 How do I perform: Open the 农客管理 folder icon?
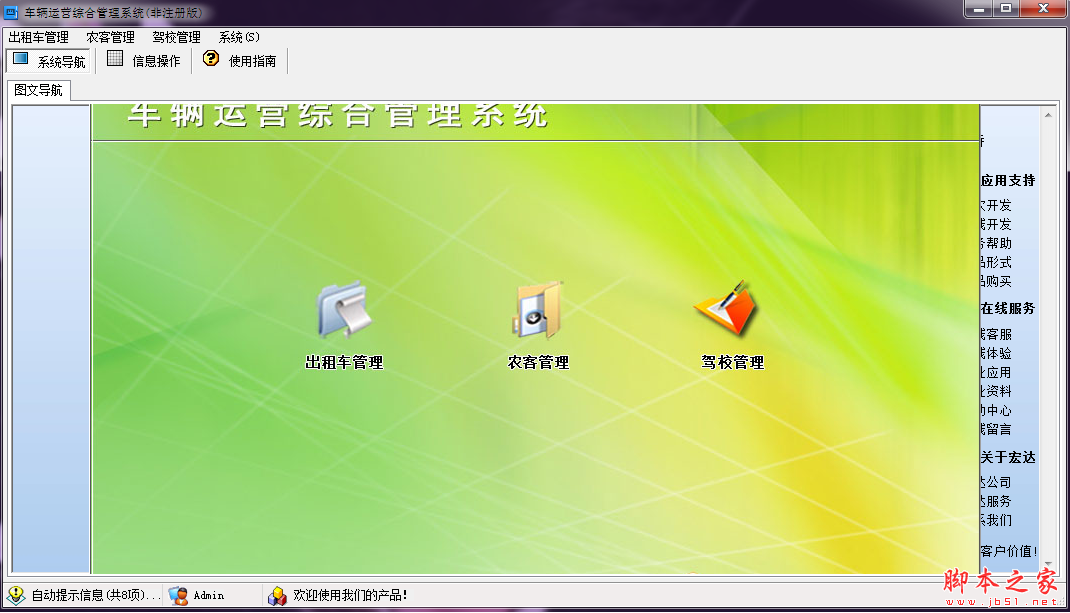(538, 311)
